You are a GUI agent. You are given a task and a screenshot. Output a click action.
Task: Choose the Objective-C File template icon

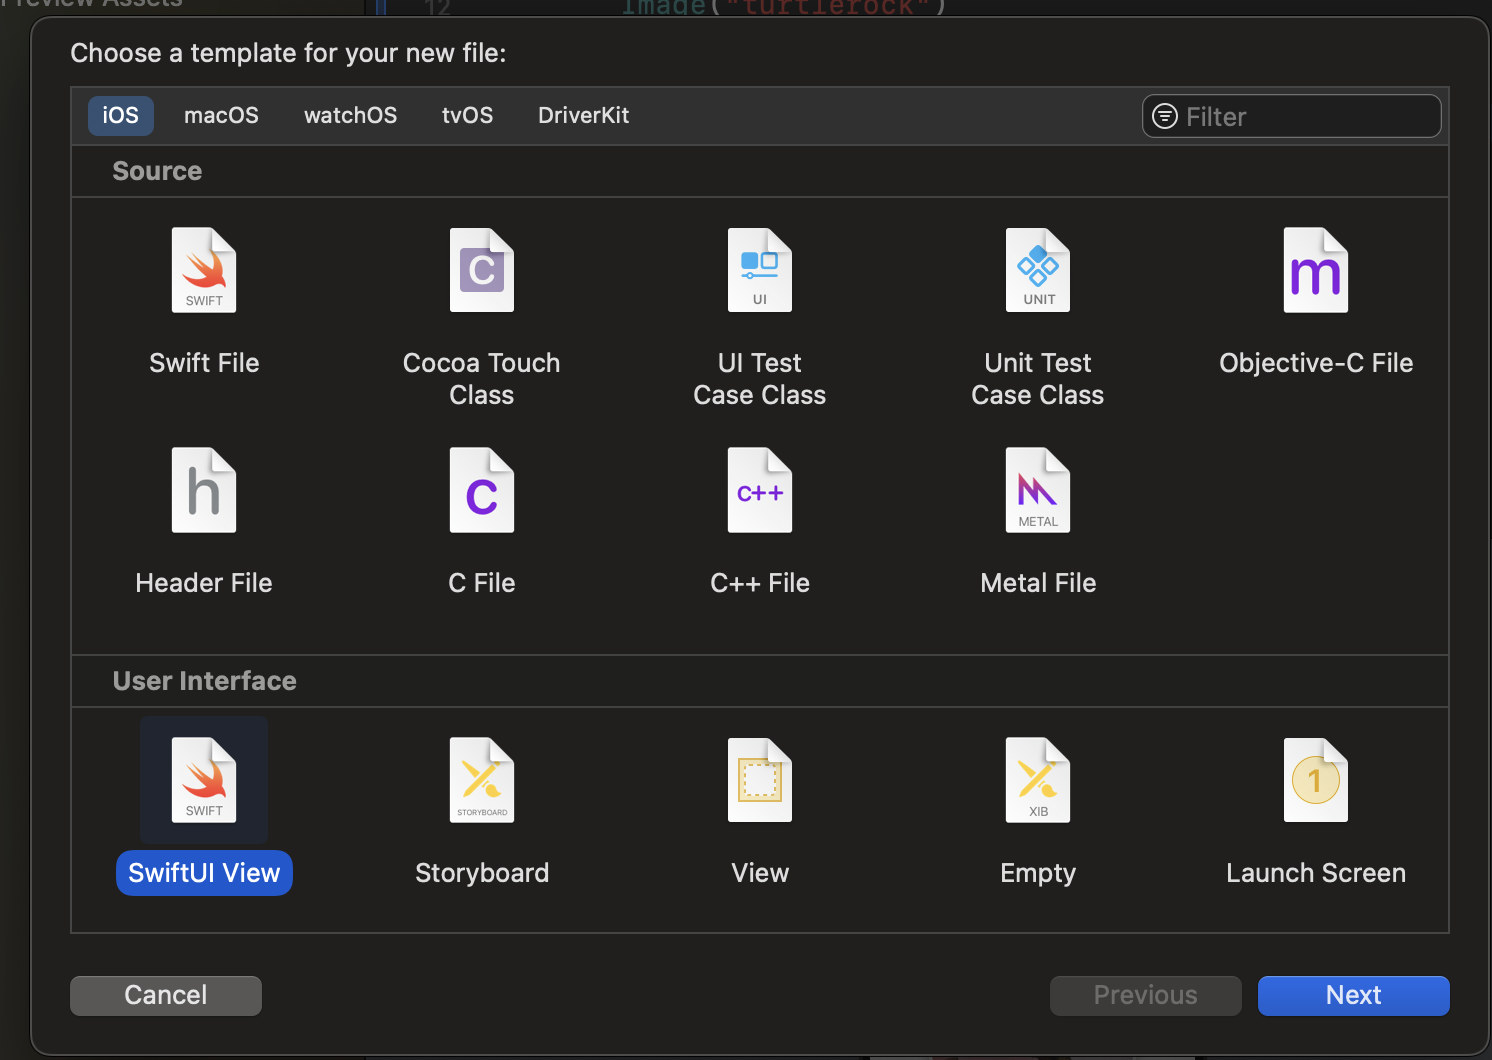click(x=1316, y=270)
